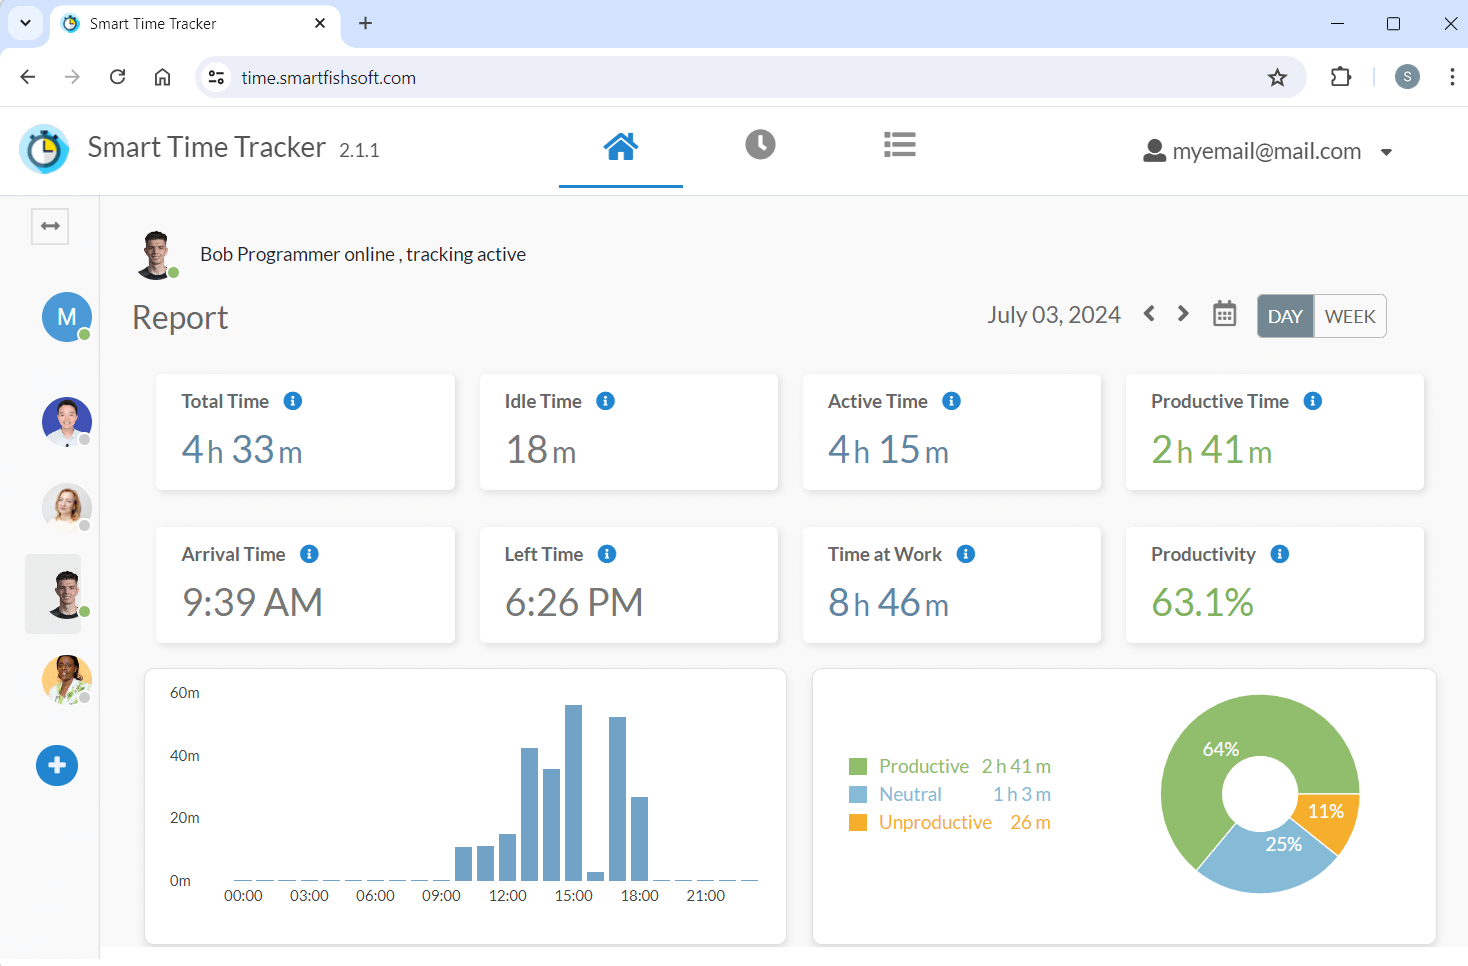Open a new browser tab
Screen dimensions: 1468x966
(365, 23)
